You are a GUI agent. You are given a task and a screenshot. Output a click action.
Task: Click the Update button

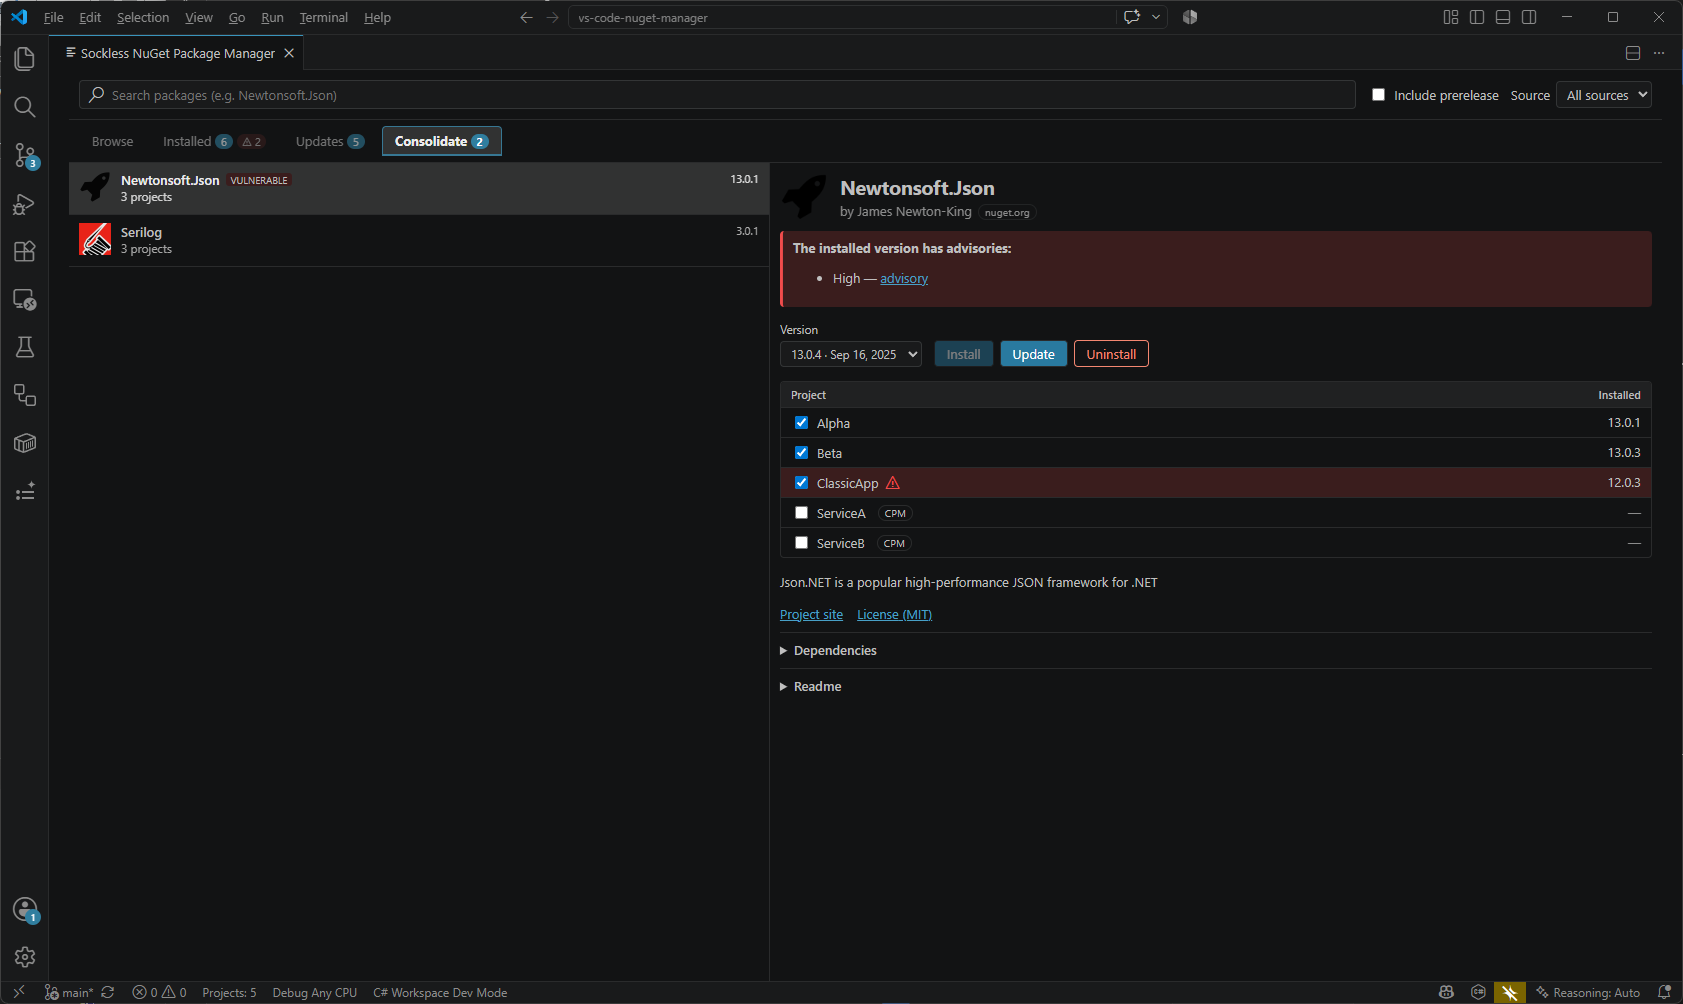coord(1033,354)
